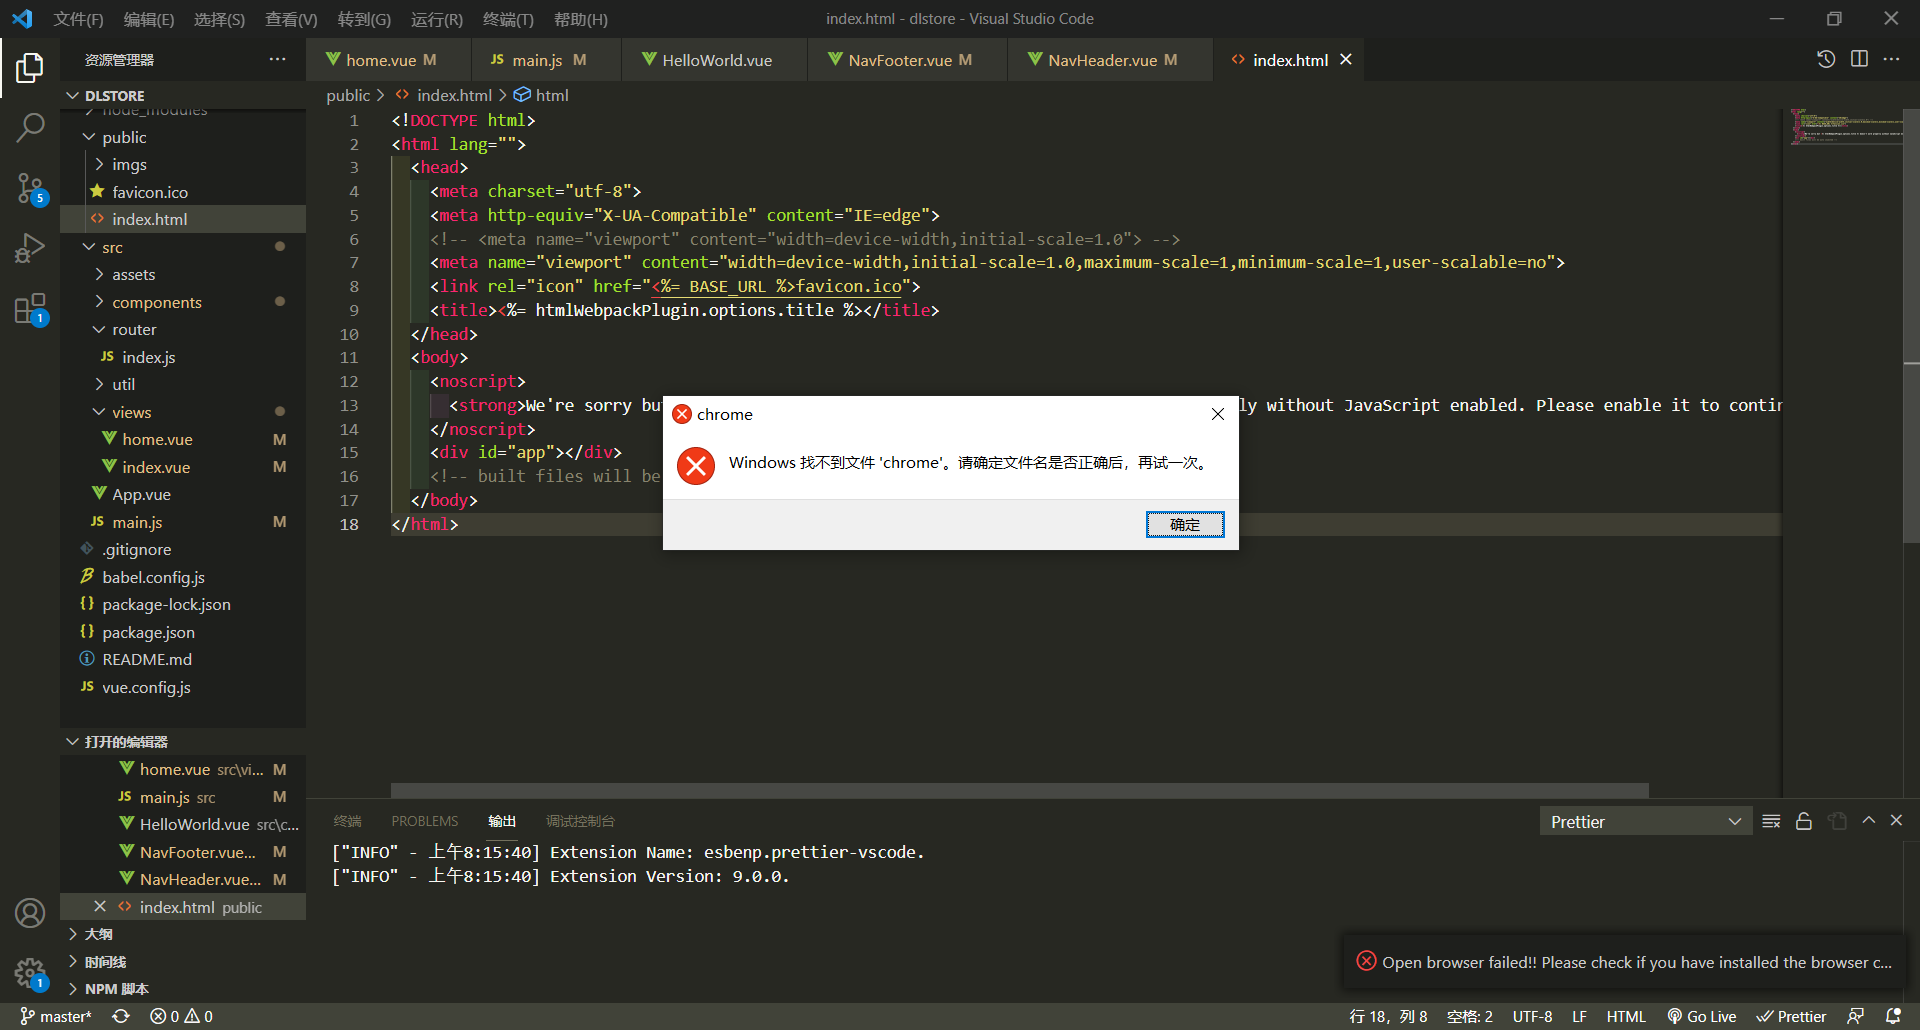The image size is (1920, 1030).
Task: Start Go Live server from status bar
Action: (1702, 1016)
